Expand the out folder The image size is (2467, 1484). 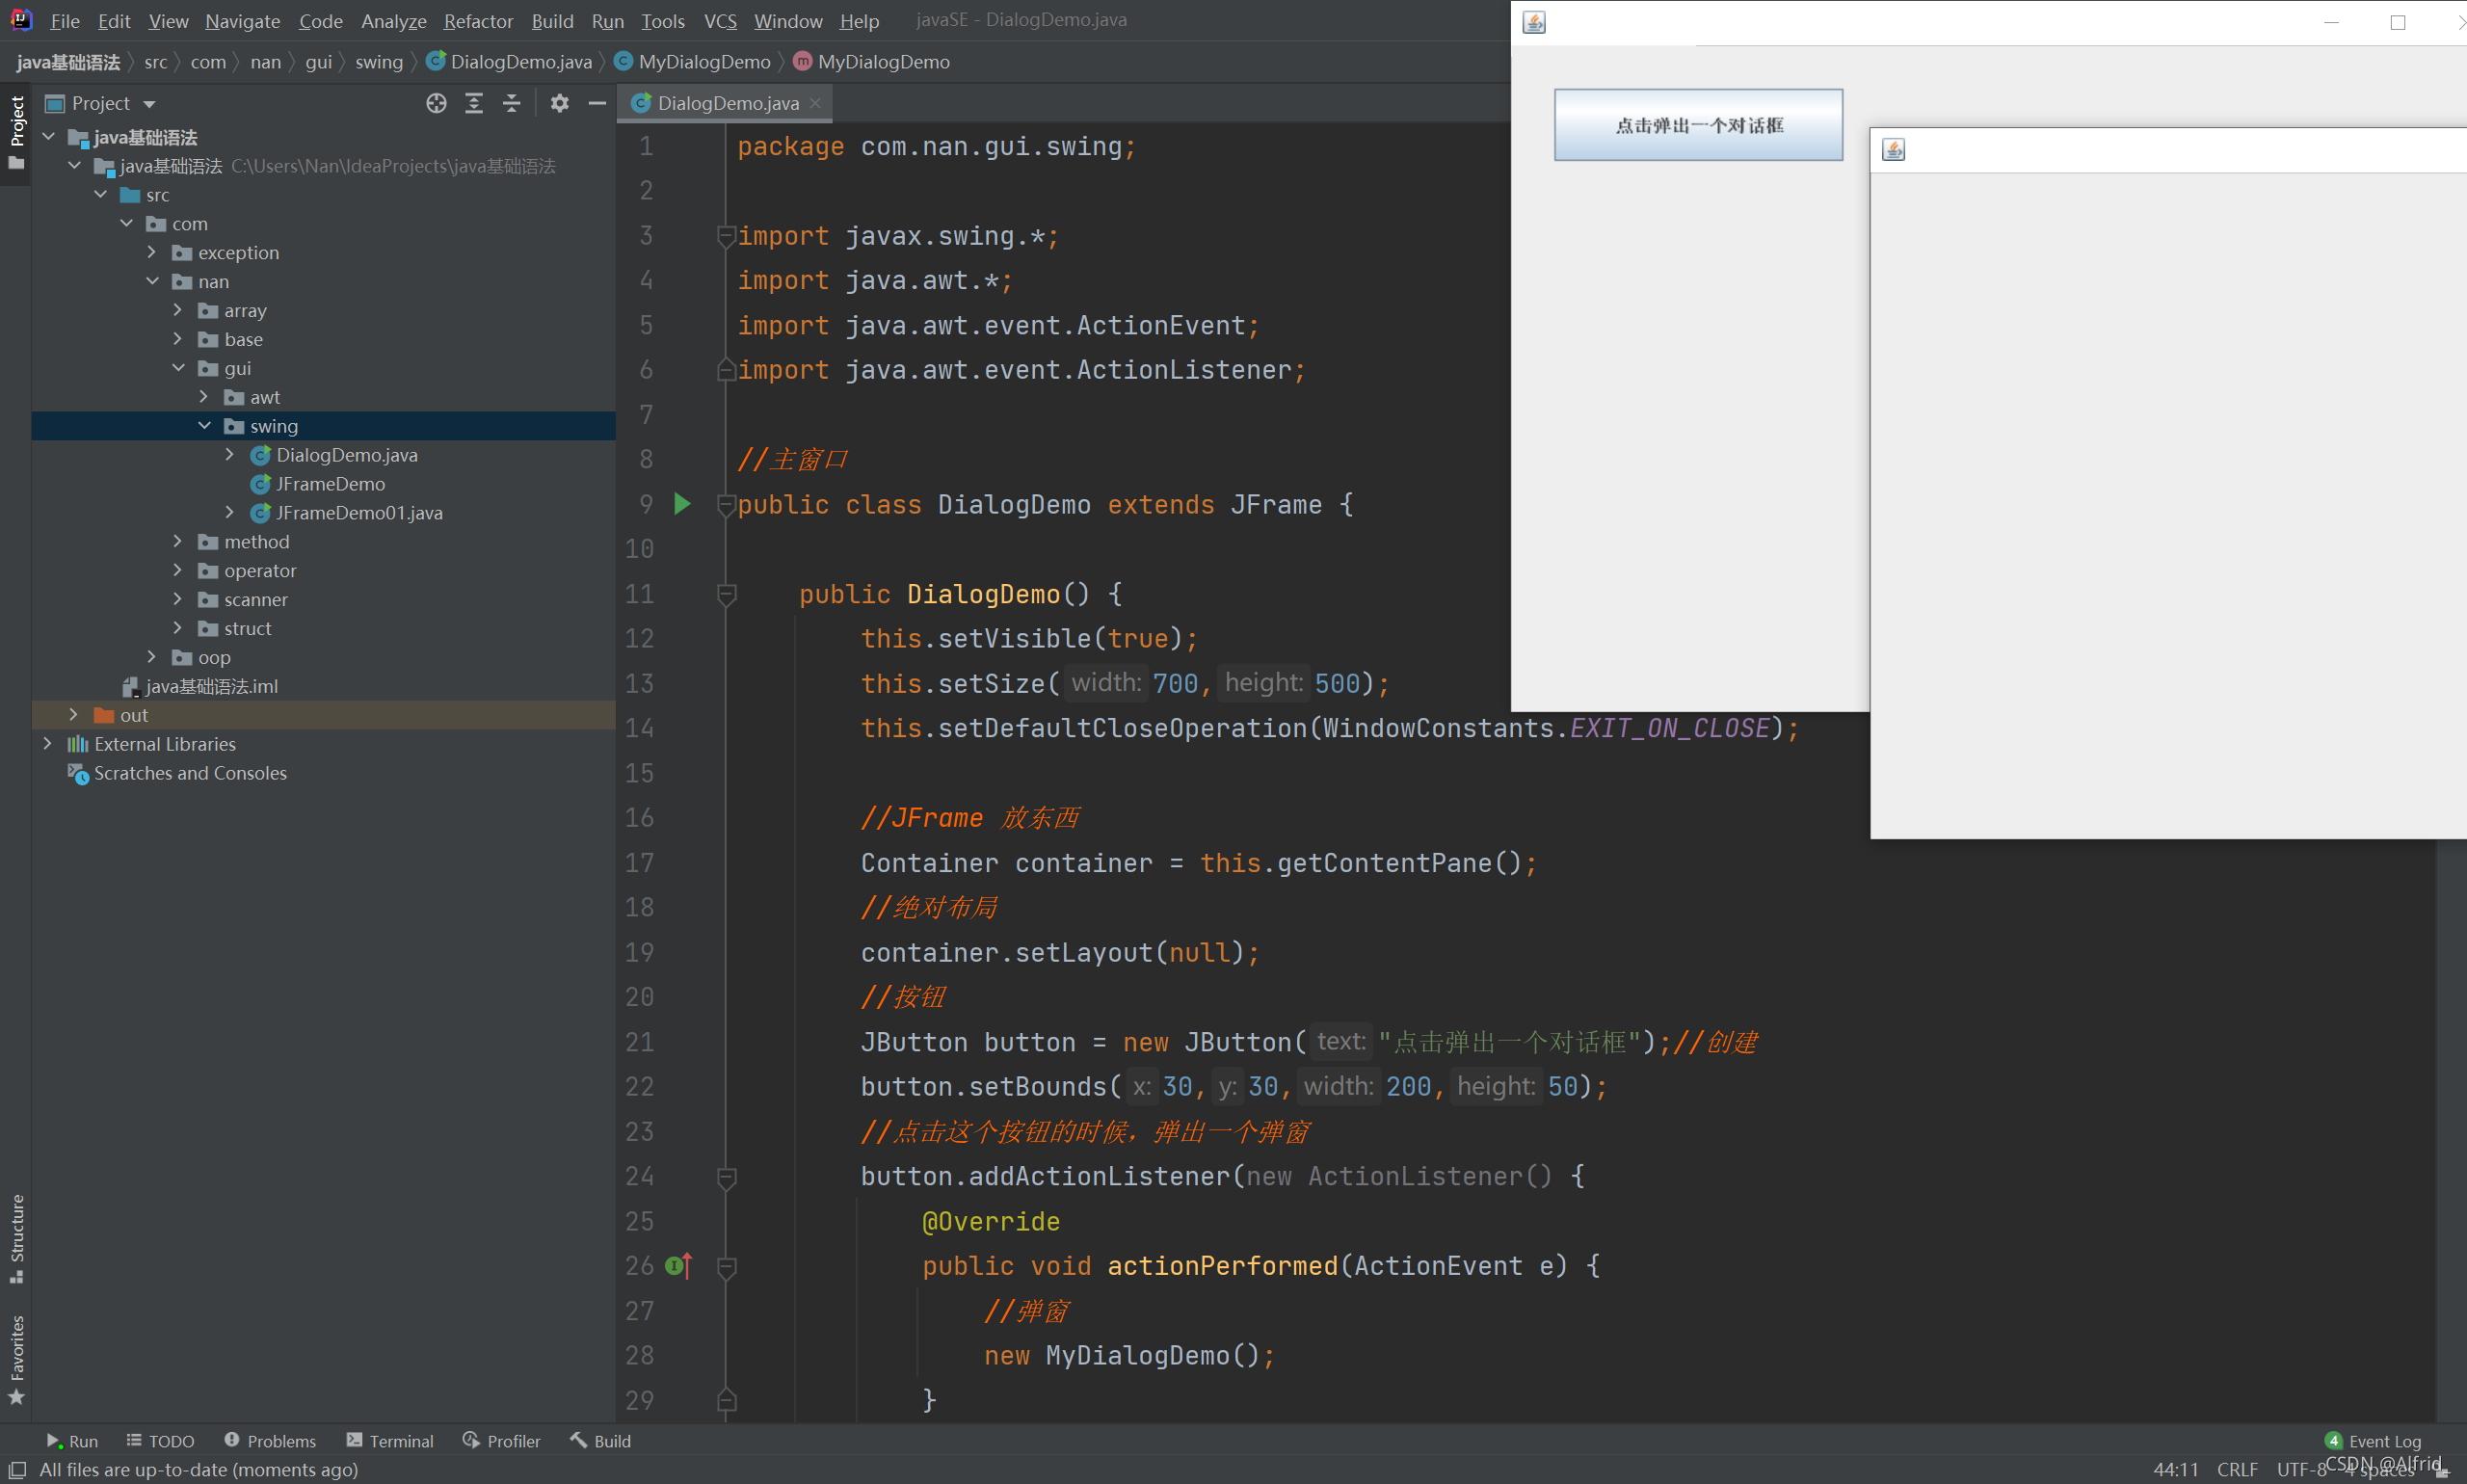[x=73, y=715]
